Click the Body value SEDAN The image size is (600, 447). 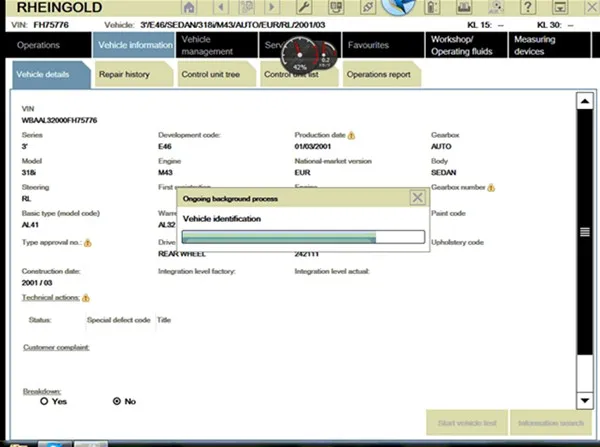443,173
